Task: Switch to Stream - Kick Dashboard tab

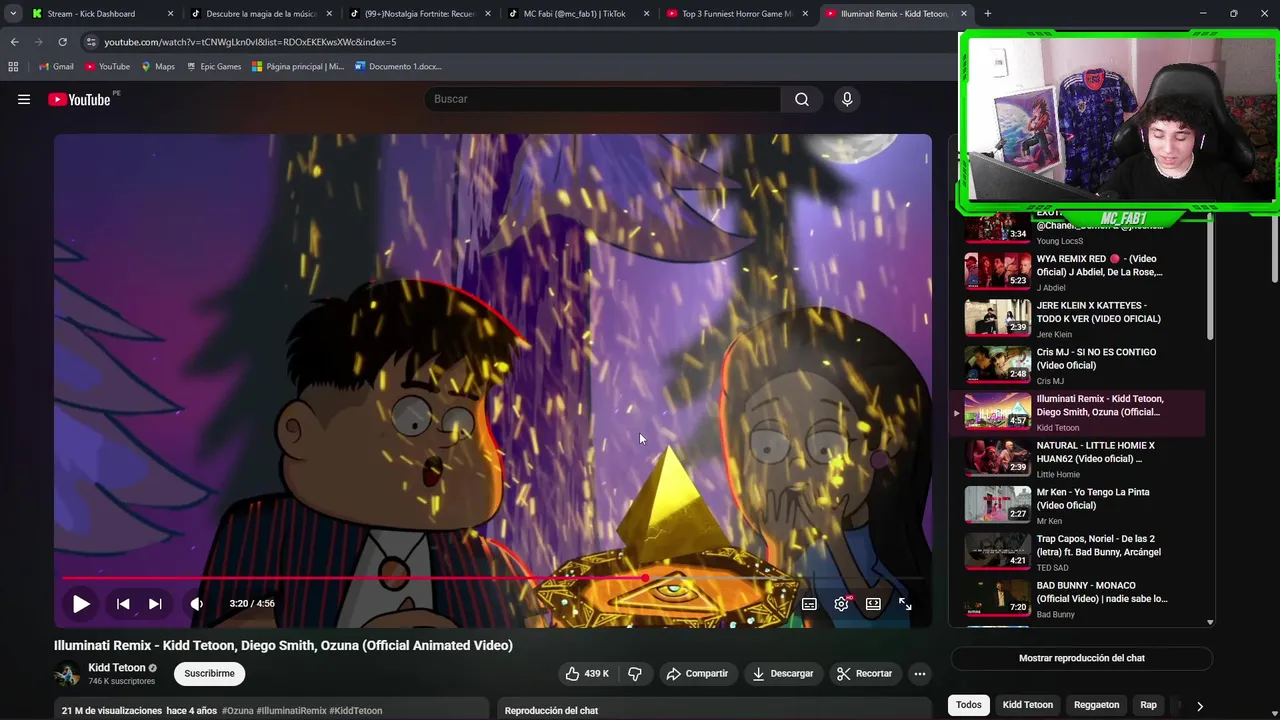Action: coord(100,14)
